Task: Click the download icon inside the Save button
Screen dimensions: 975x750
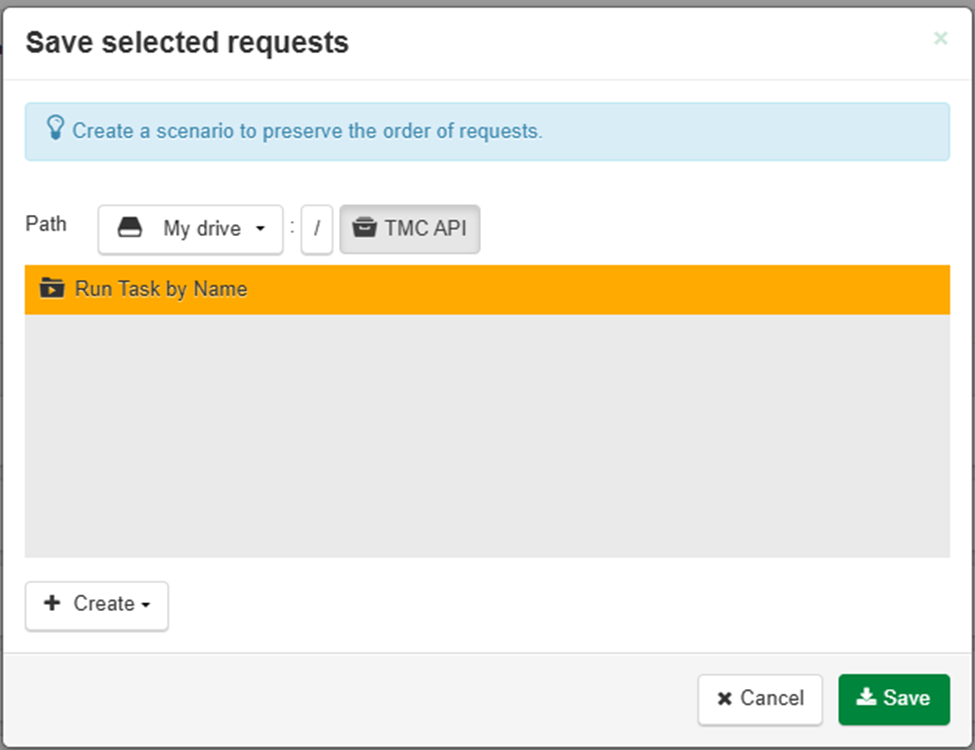Action: pyautogui.click(x=867, y=699)
